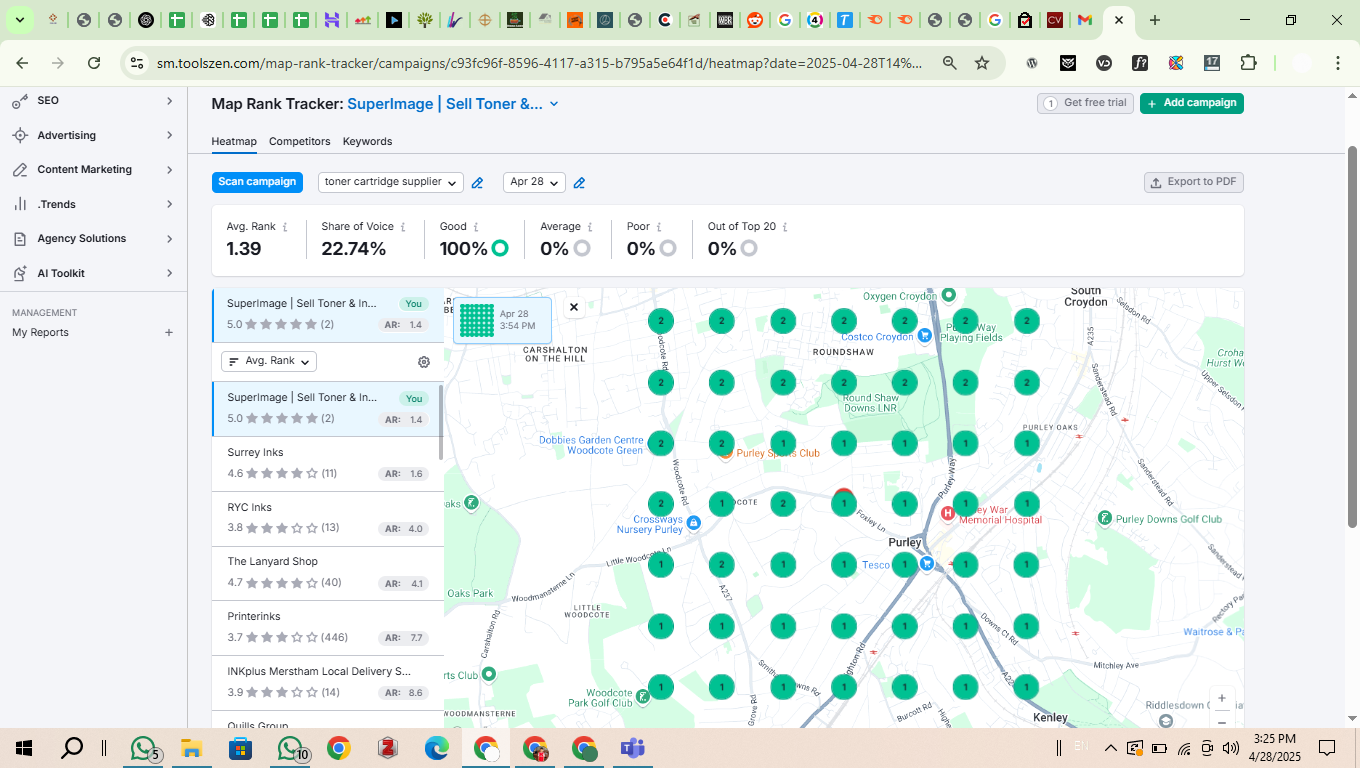Select the SEO sidebar icon
1360x768 pixels.
pyautogui.click(x=15, y=100)
